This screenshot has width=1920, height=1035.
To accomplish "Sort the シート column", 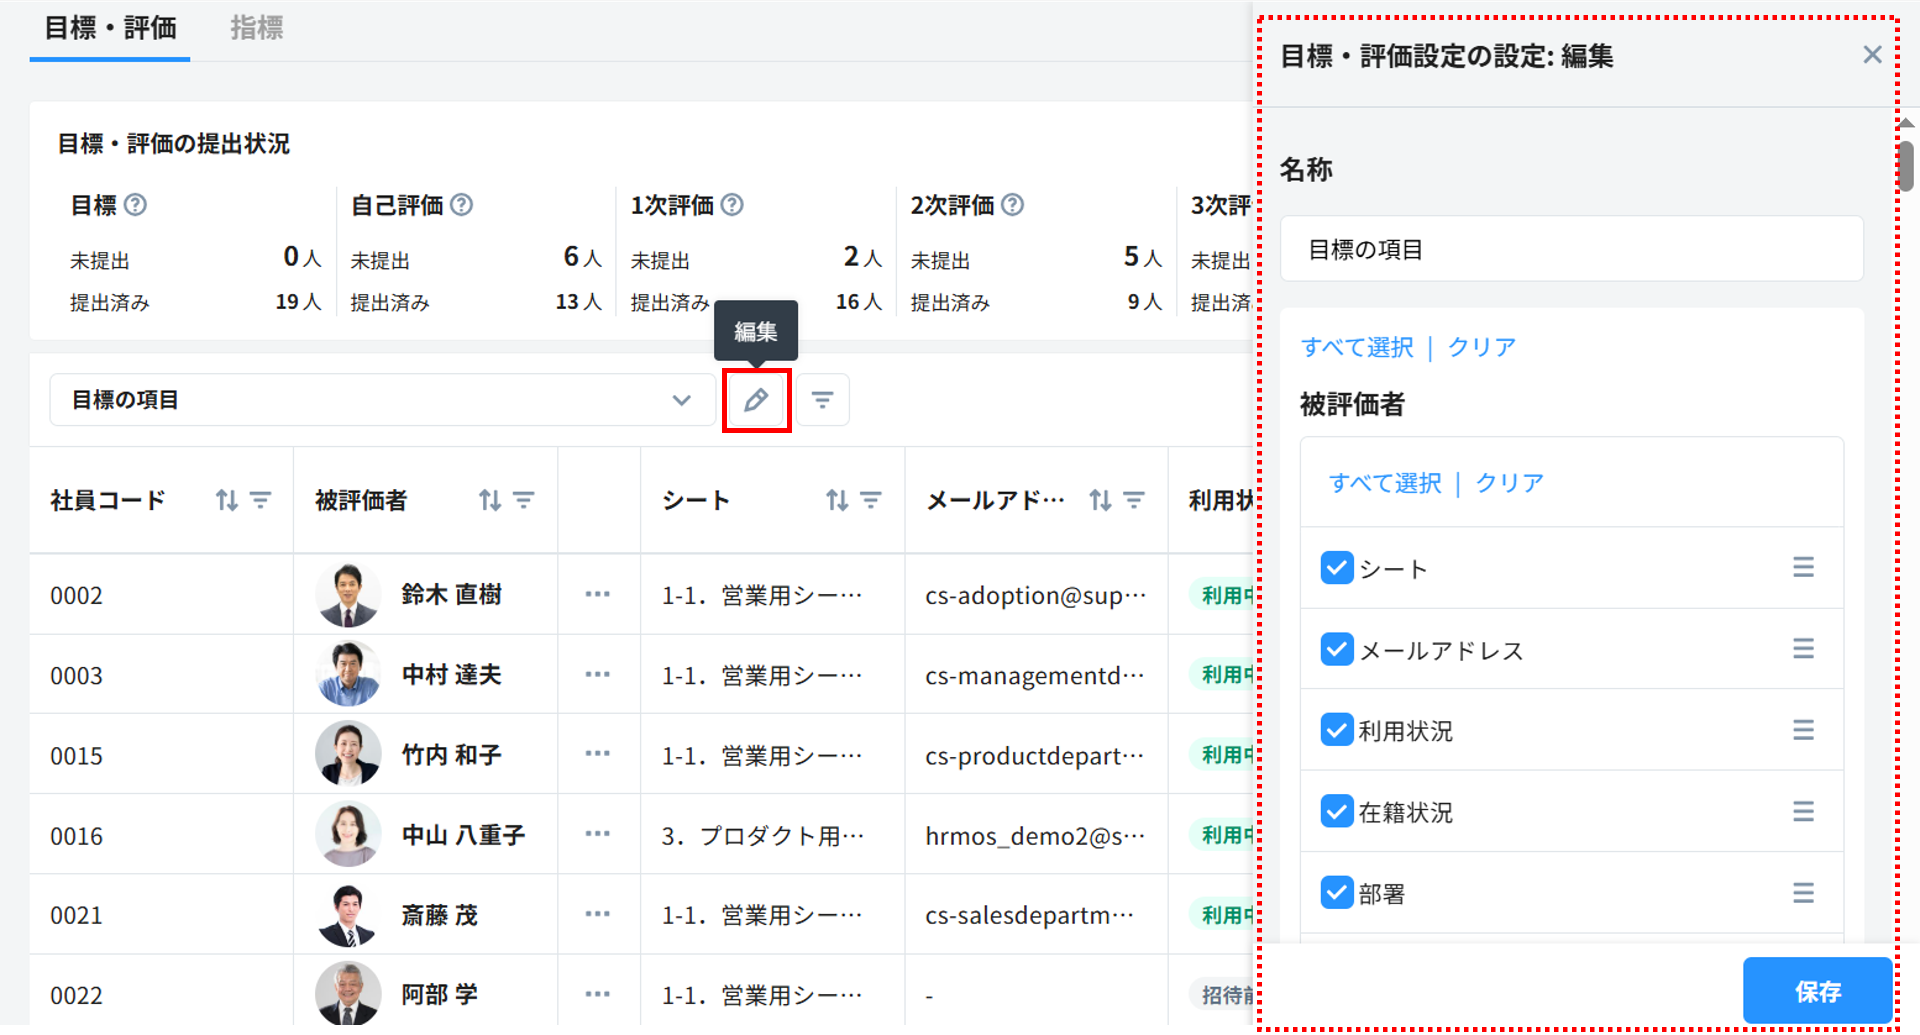I will pos(837,500).
